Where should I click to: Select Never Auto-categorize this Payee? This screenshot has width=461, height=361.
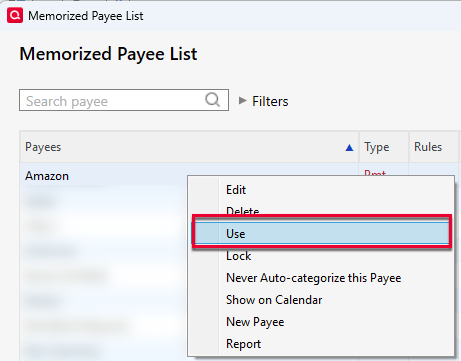point(321,278)
